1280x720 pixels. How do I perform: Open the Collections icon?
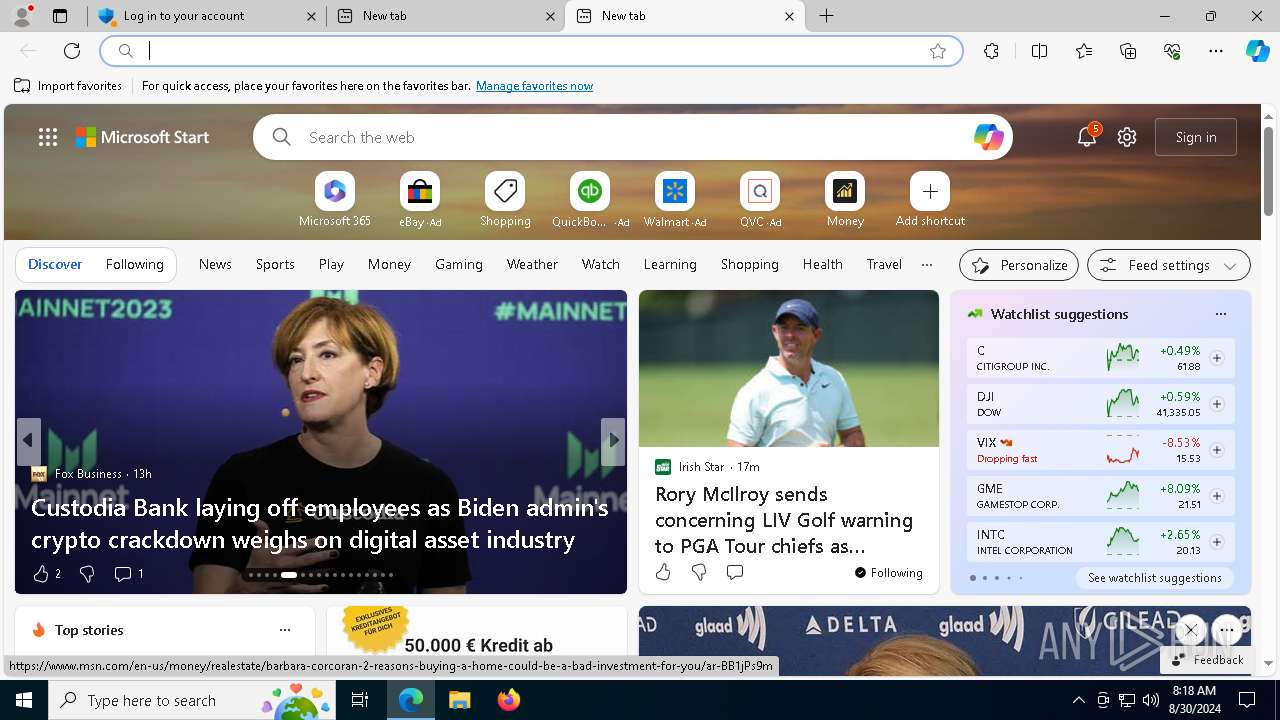[x=1128, y=51]
